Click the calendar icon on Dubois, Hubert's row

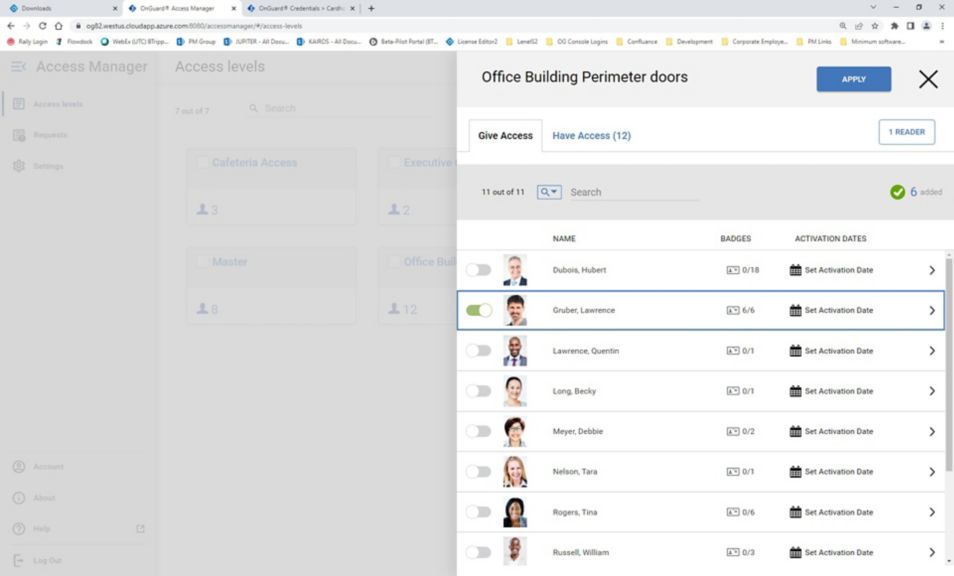[x=793, y=270]
